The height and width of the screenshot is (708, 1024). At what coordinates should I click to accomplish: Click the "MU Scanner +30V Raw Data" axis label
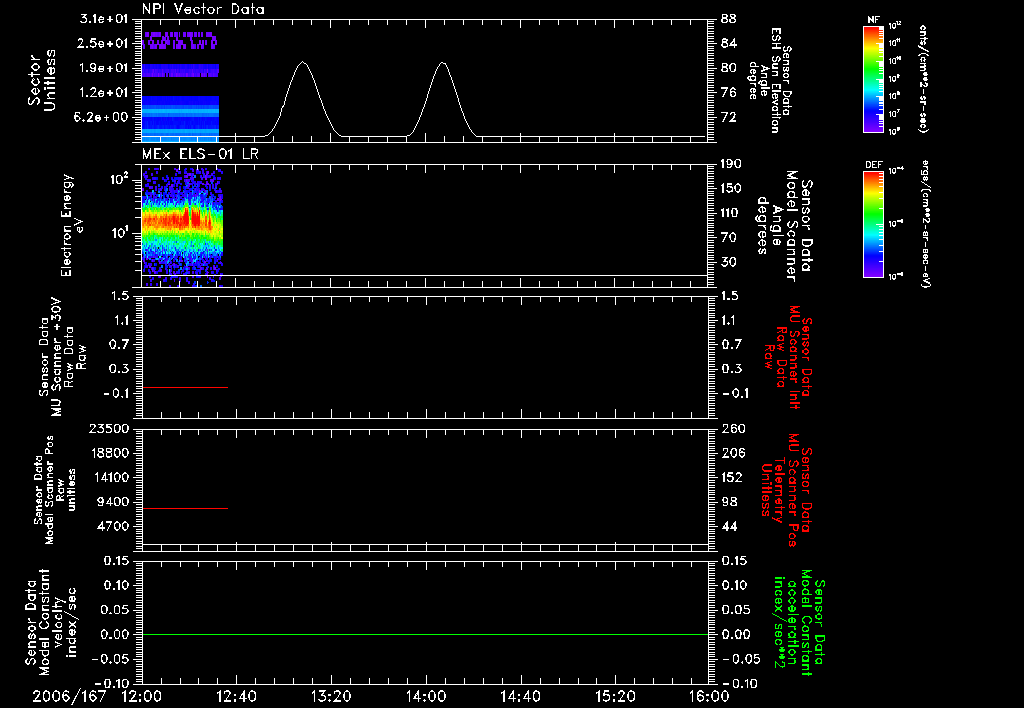62,357
